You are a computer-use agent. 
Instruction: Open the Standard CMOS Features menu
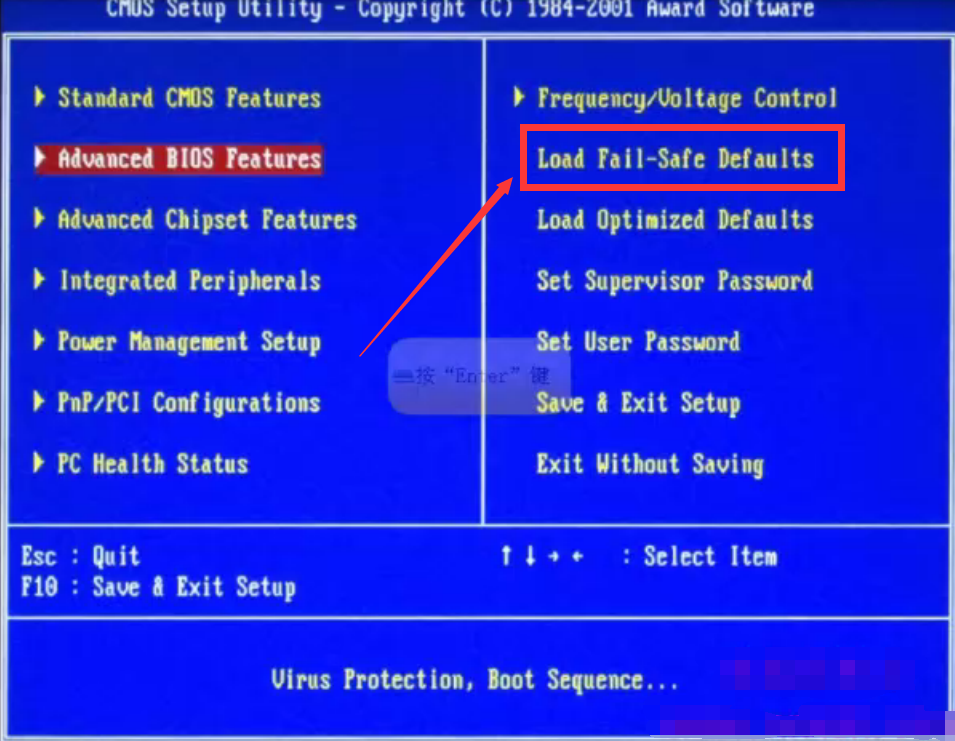[x=189, y=98]
